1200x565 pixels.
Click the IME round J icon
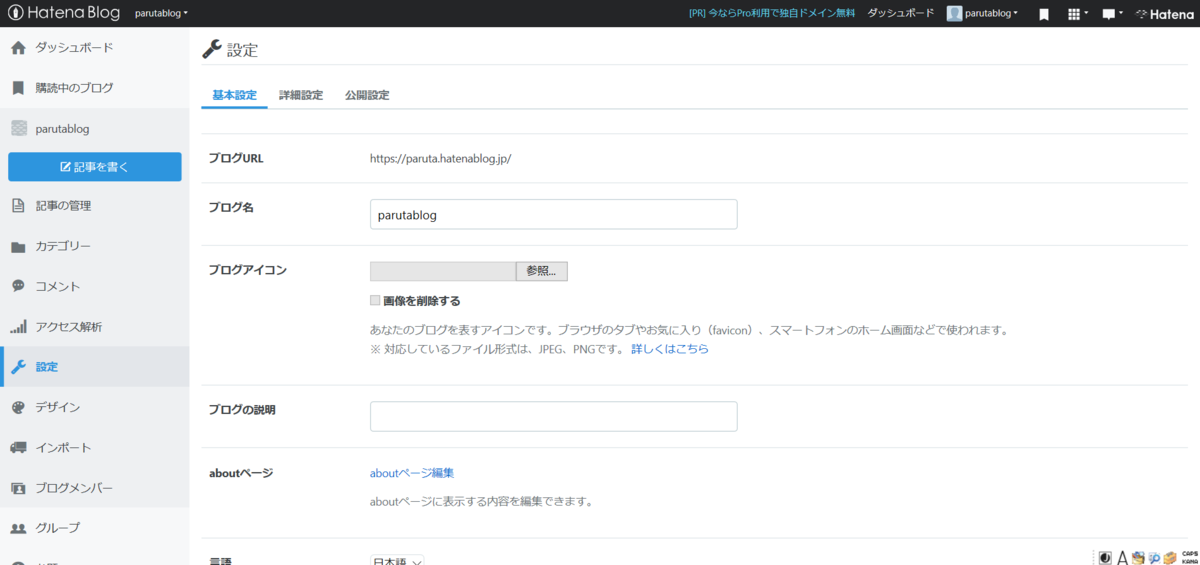click(1105, 558)
